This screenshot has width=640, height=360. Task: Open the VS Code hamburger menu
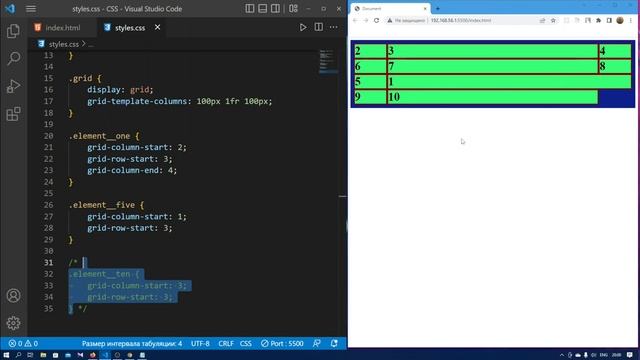coord(31,9)
